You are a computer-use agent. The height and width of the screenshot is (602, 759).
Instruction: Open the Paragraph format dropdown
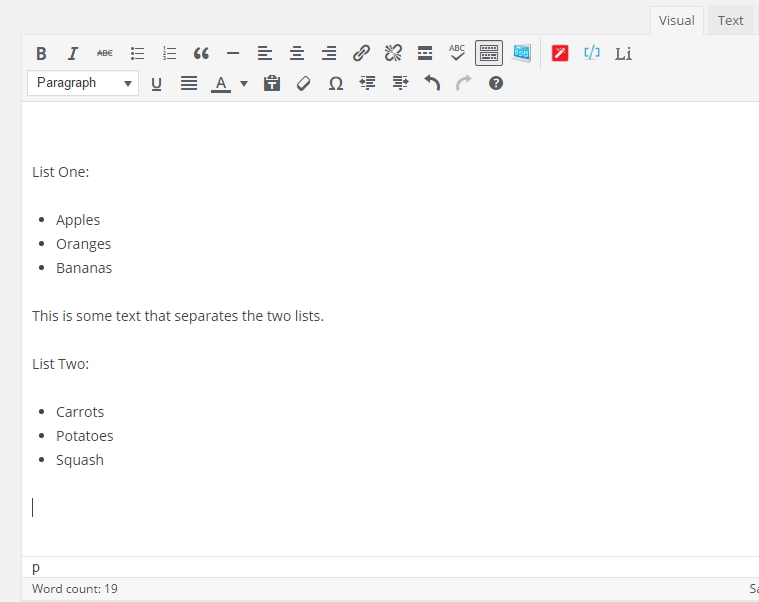point(83,83)
